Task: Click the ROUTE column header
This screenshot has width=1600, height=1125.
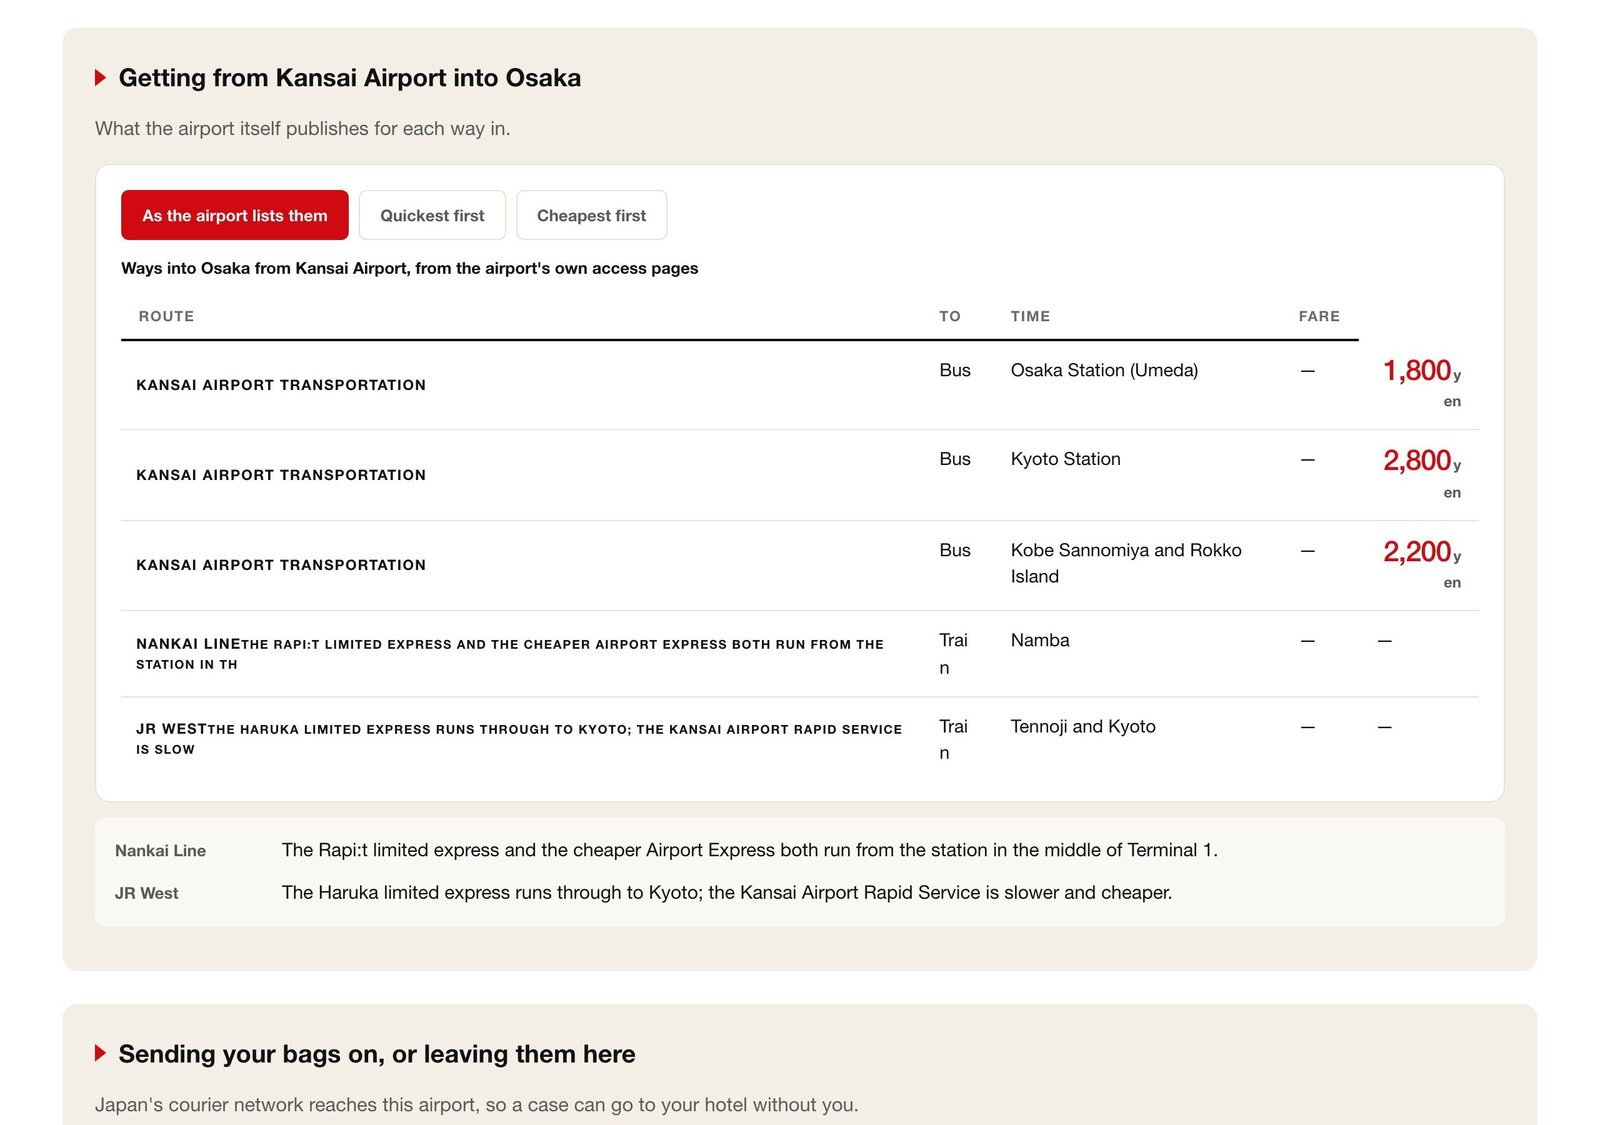Action: [166, 316]
